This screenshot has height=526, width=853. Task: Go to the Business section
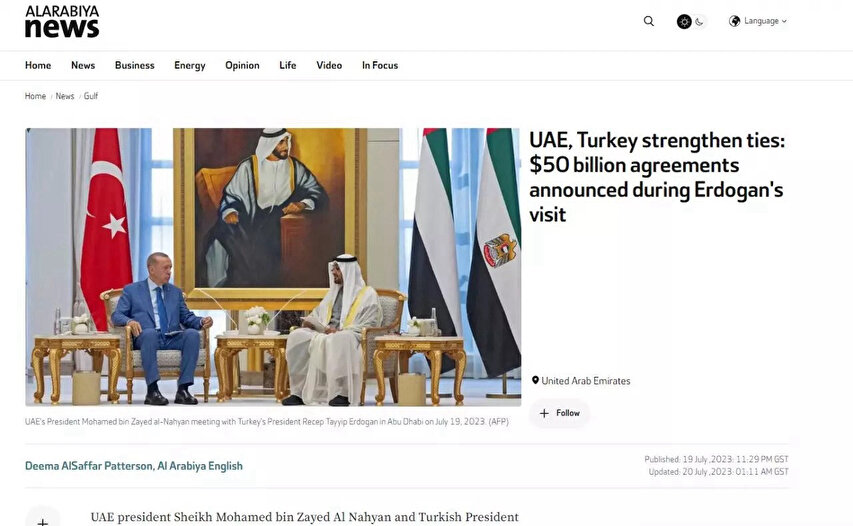pyautogui.click(x=134, y=65)
